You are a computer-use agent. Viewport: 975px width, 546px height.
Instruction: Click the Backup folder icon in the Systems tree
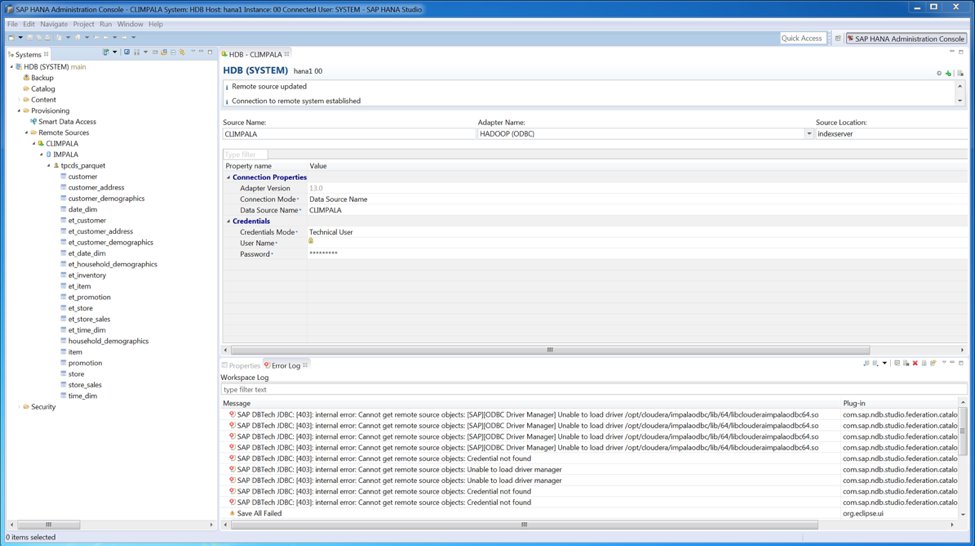point(26,78)
